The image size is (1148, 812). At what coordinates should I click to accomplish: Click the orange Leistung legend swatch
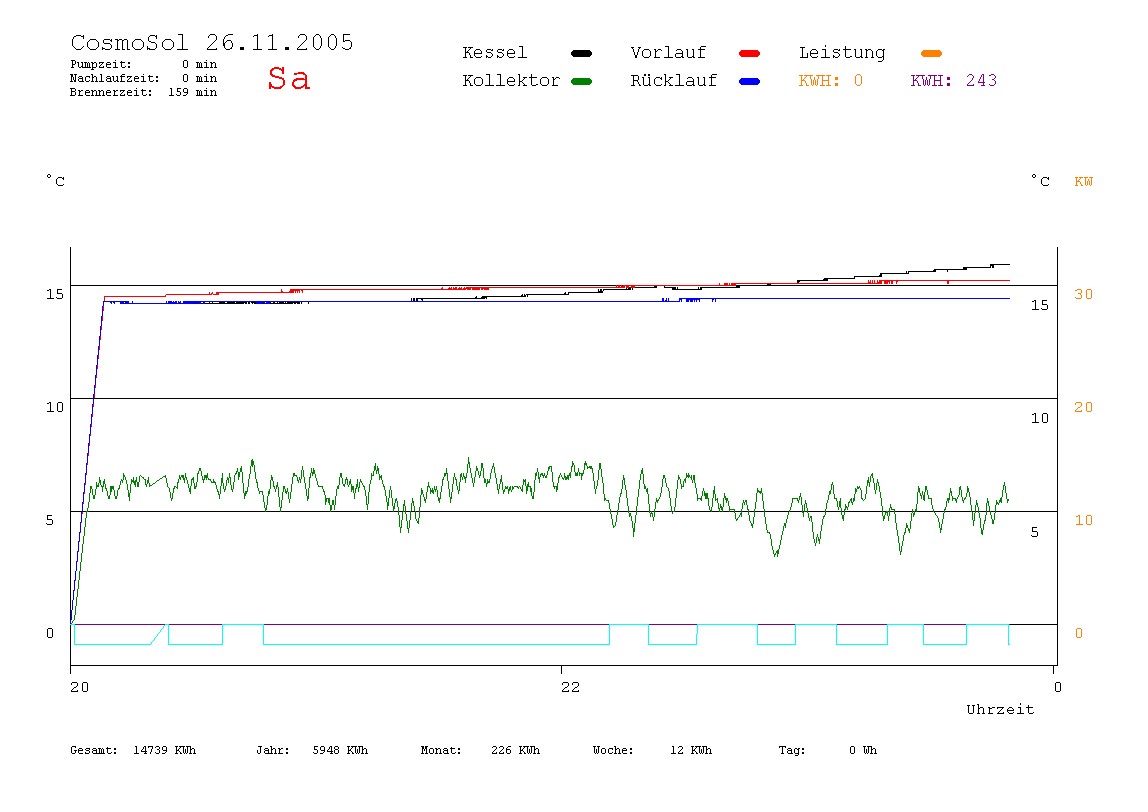pos(931,53)
